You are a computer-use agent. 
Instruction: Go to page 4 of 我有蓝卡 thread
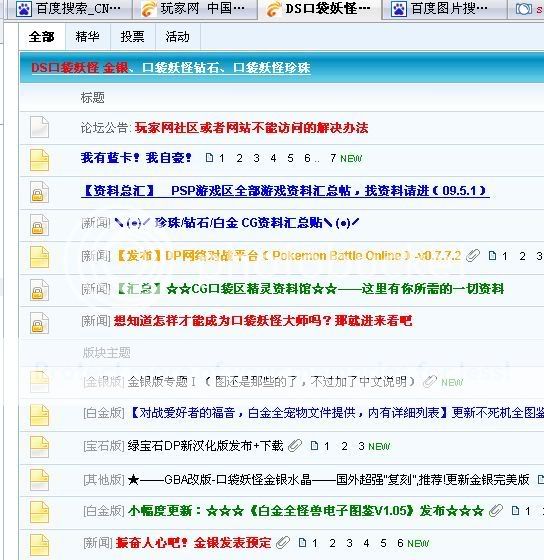pos(273,158)
